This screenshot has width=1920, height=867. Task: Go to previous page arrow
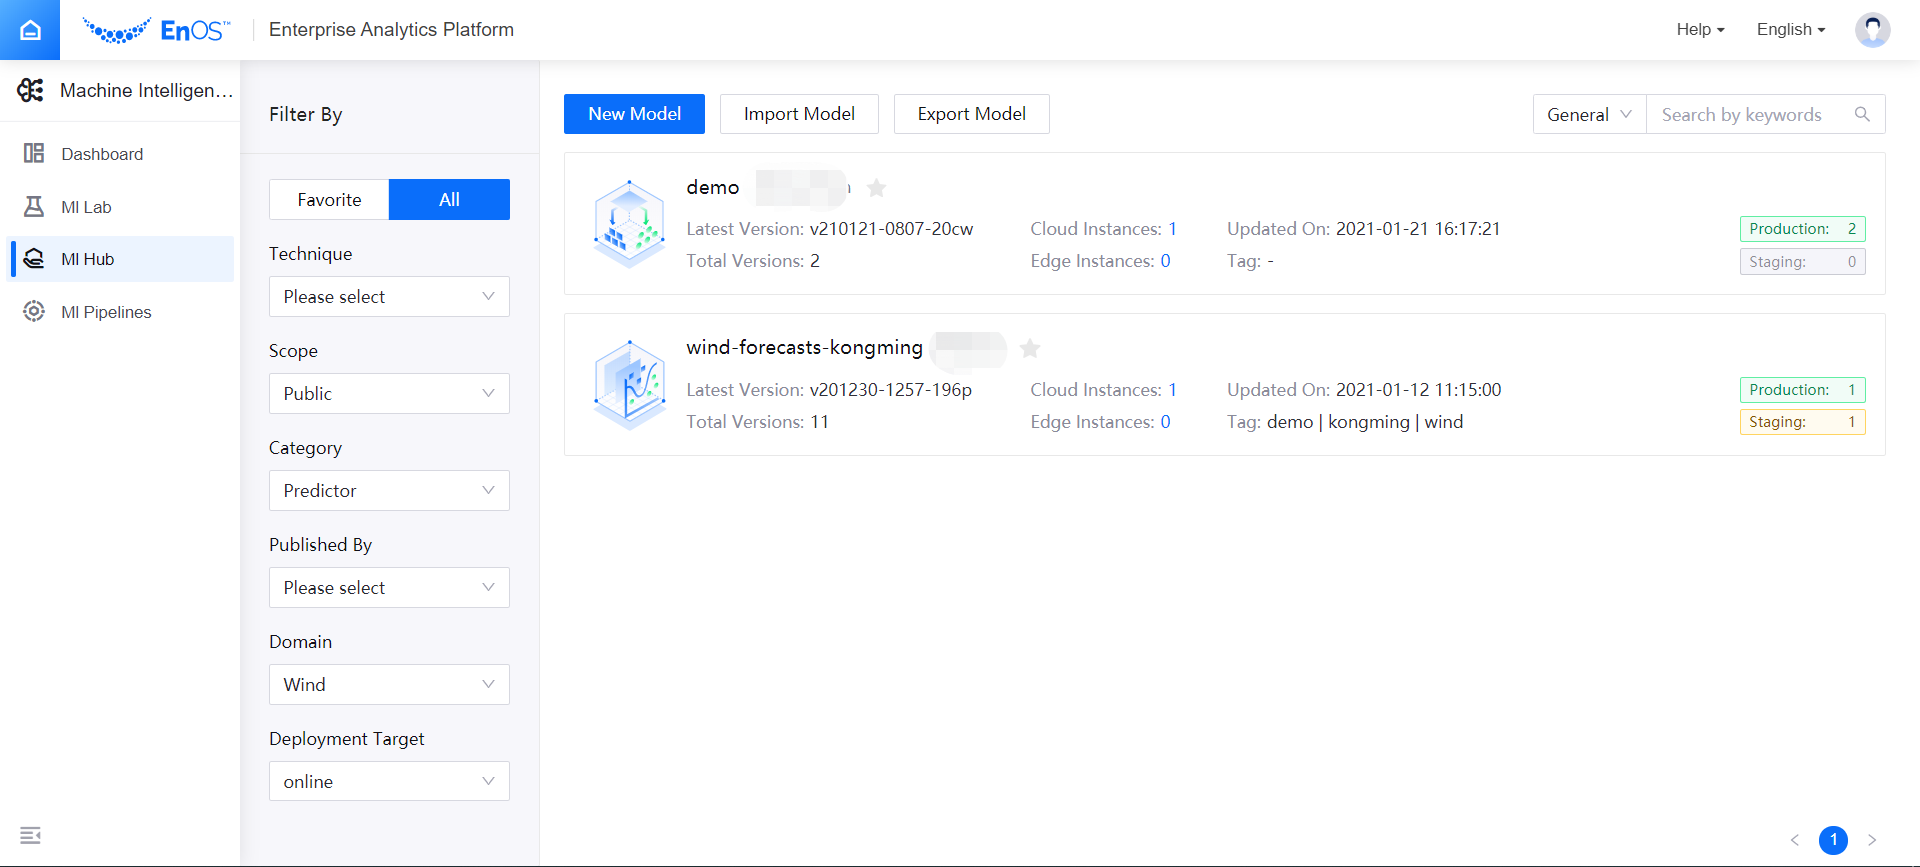(1795, 840)
